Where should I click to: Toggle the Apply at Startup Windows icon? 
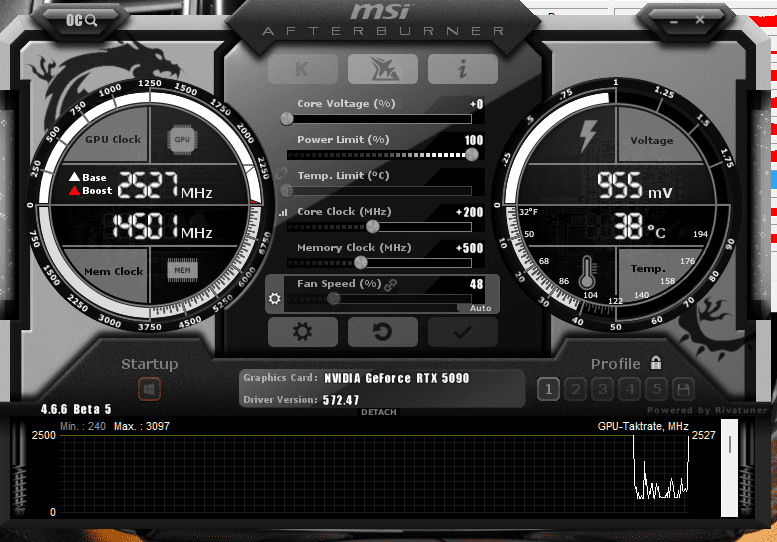click(x=149, y=389)
